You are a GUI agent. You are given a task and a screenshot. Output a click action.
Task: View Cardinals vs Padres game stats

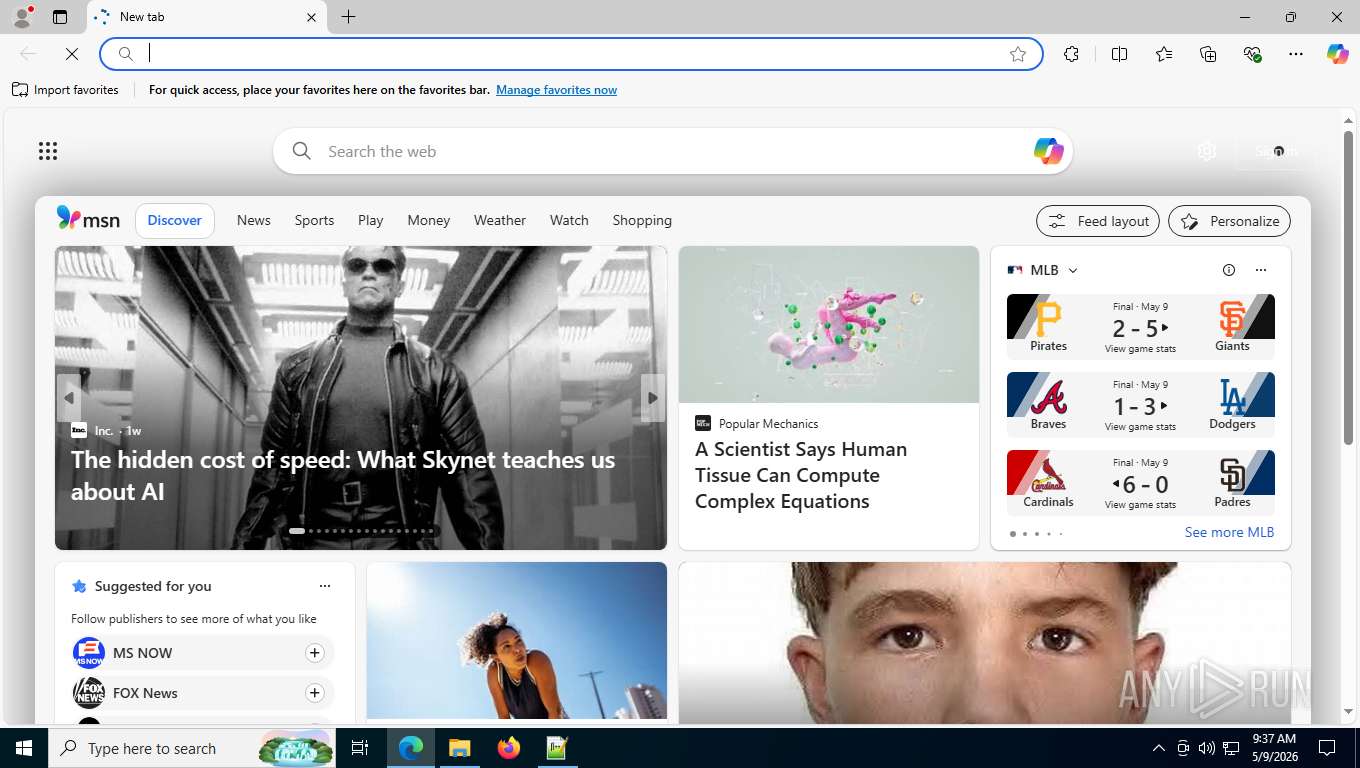pyautogui.click(x=1140, y=505)
